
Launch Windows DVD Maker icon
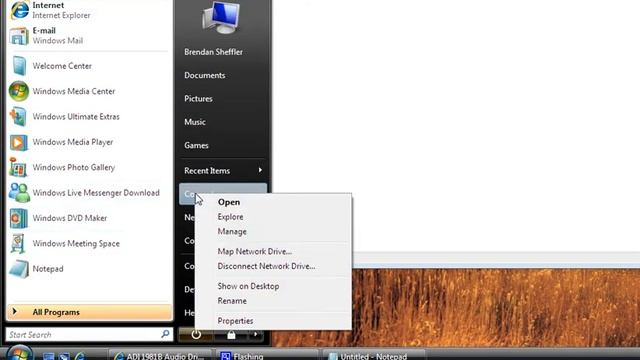tap(19, 218)
